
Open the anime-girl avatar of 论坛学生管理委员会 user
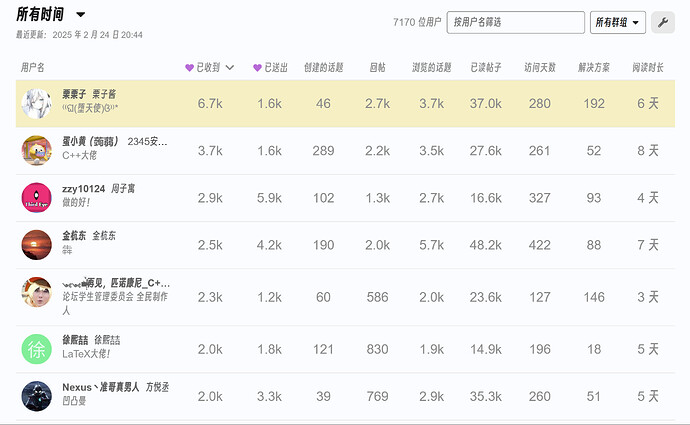[x=37, y=292]
